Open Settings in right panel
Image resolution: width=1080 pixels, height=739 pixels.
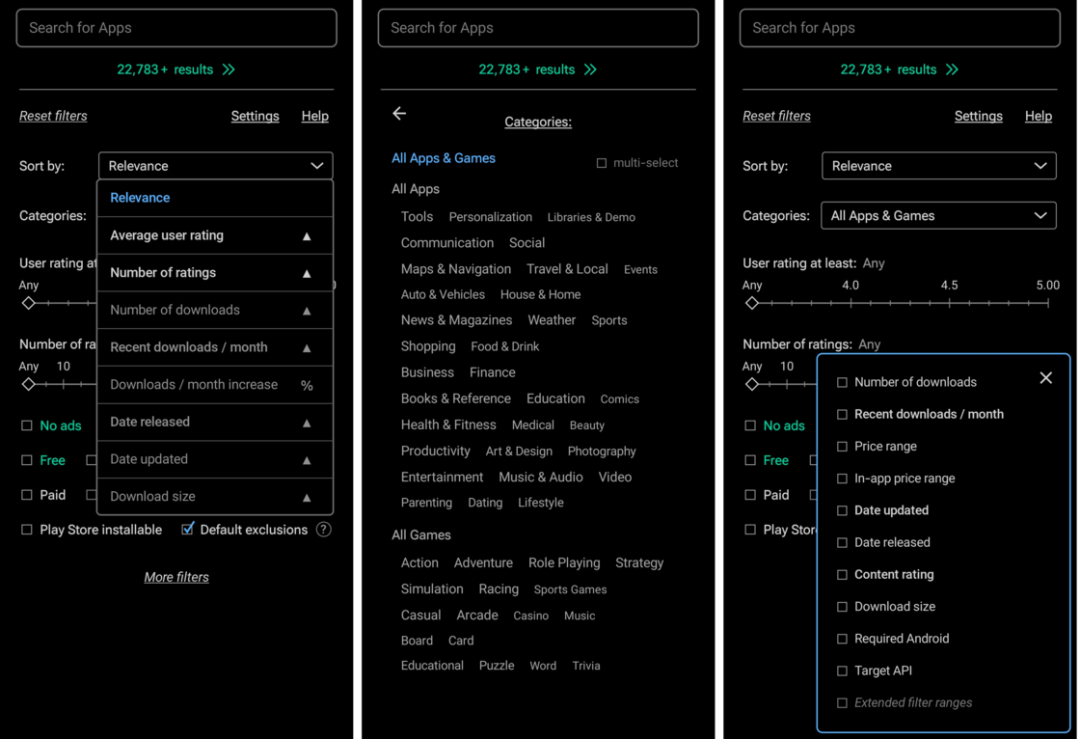[x=978, y=116]
